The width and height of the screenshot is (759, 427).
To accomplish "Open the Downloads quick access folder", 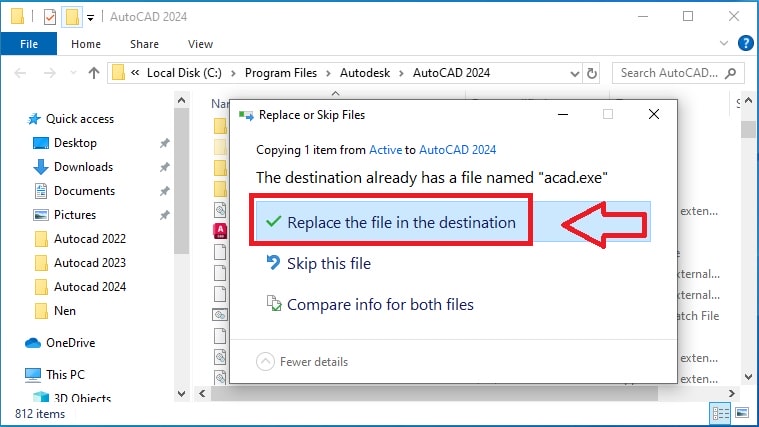I will [83, 167].
